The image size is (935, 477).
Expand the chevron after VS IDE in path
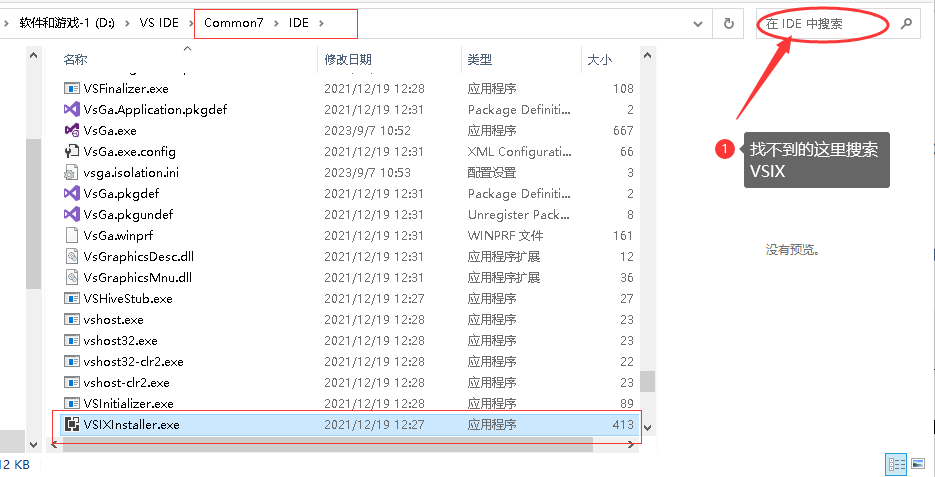191,23
